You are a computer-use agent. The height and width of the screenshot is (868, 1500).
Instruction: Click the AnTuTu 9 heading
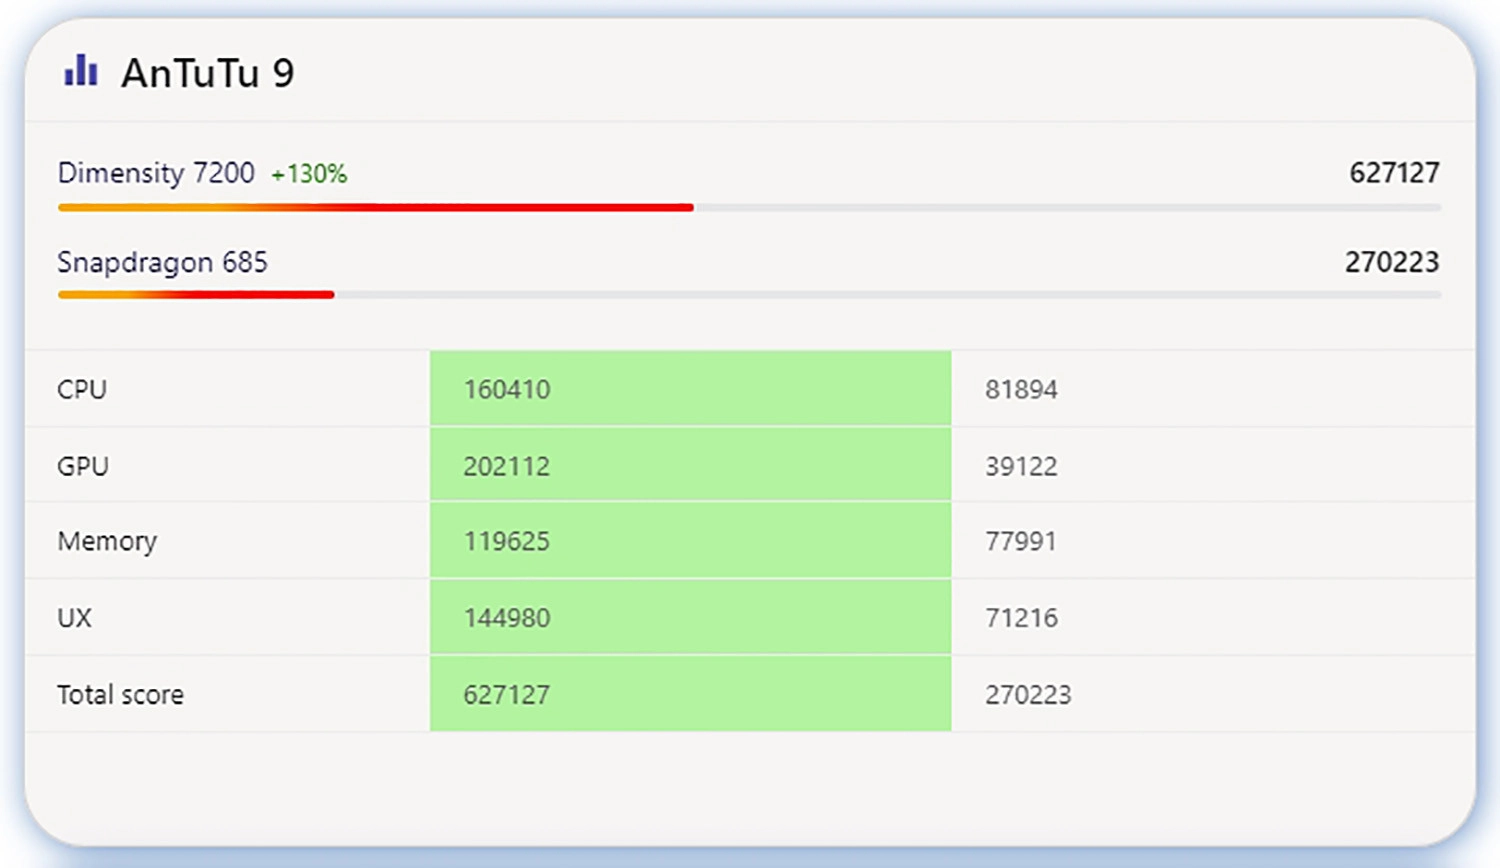click(208, 73)
